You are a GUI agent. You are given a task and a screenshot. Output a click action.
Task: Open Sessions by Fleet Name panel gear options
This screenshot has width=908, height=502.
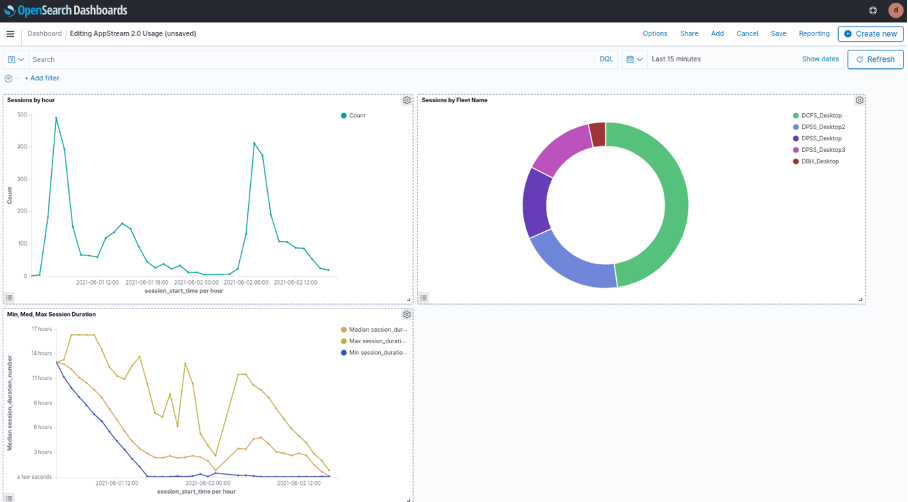coord(859,100)
